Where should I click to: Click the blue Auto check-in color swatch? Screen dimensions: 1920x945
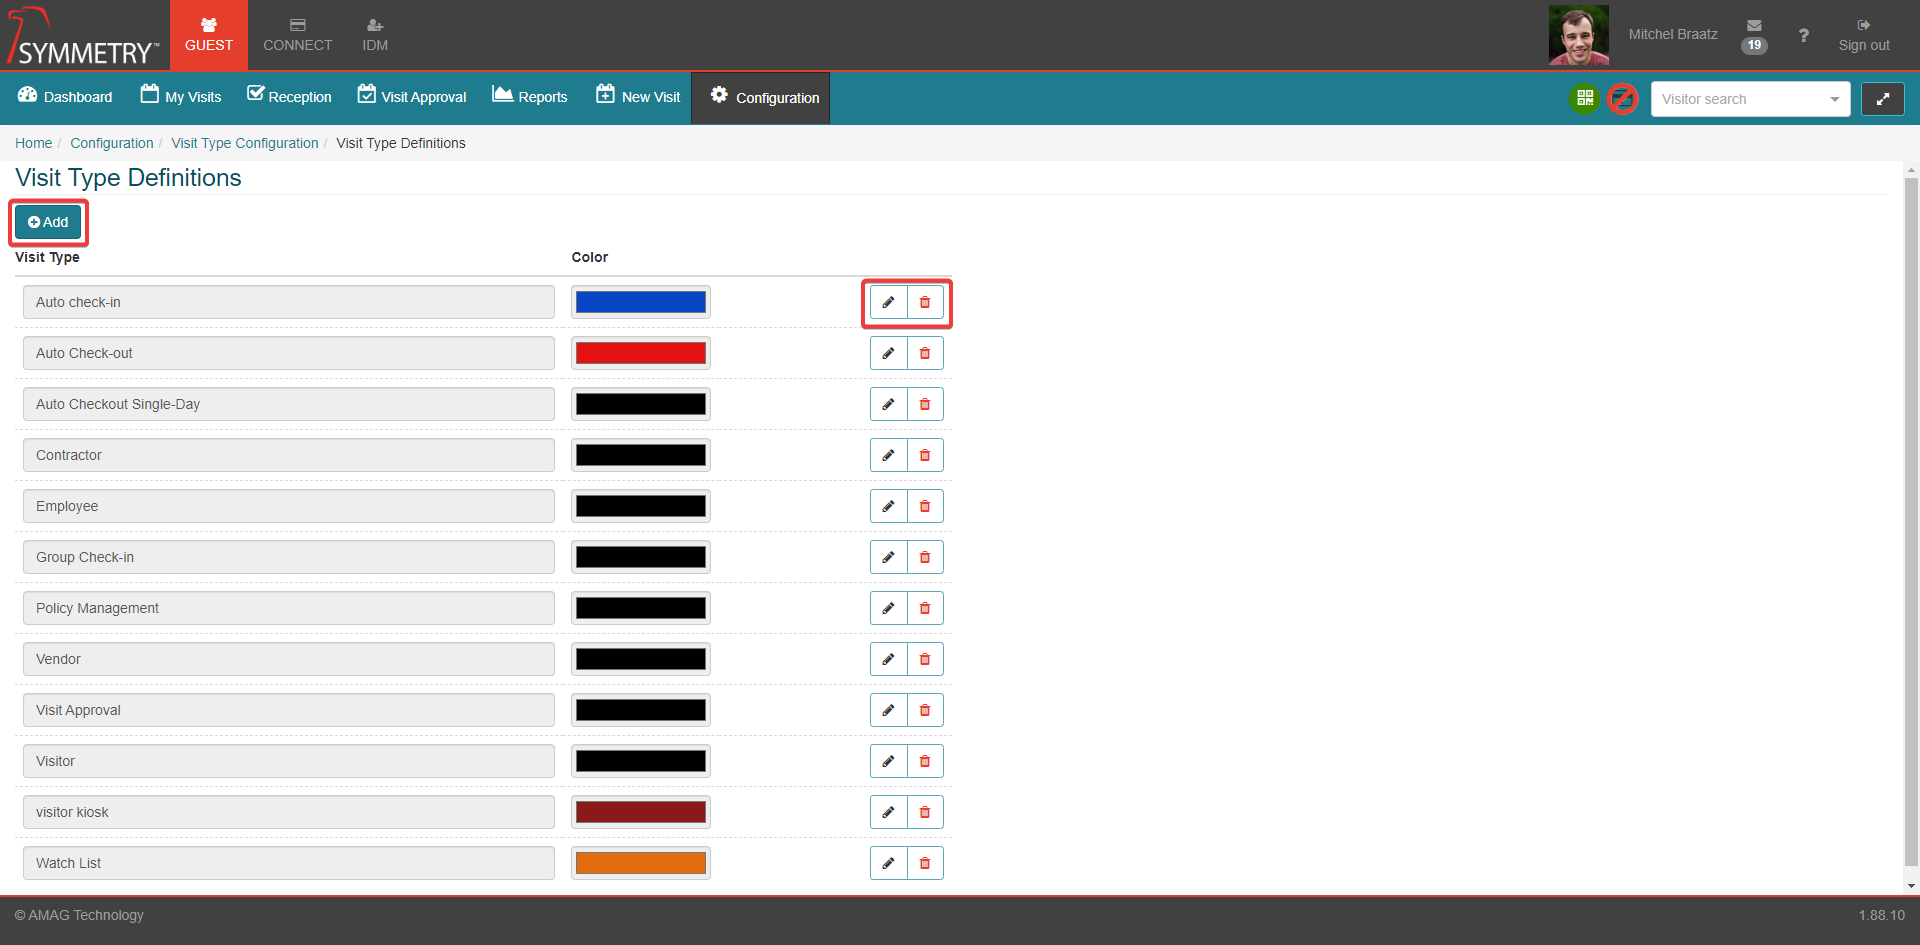[641, 302]
